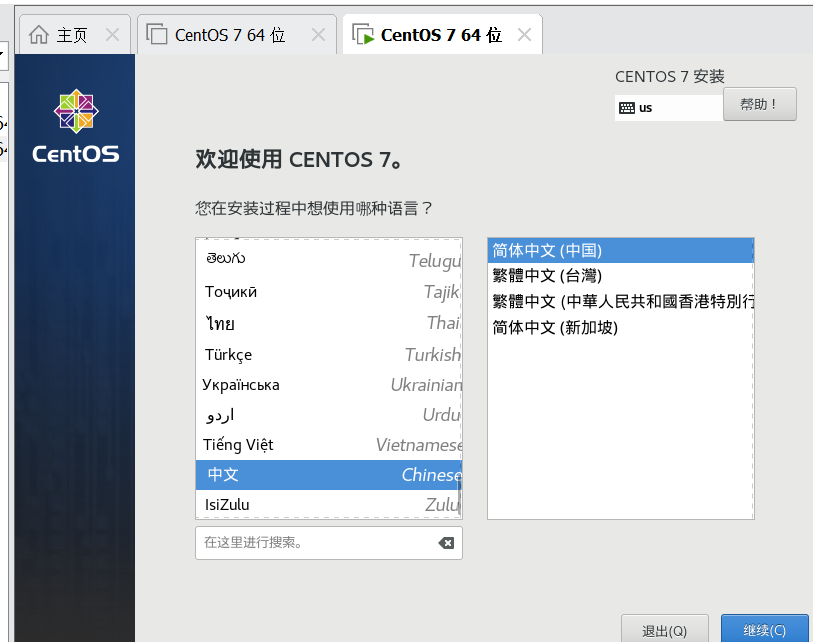
Task: Select 简体中文 (中国) locale
Action: click(621, 250)
